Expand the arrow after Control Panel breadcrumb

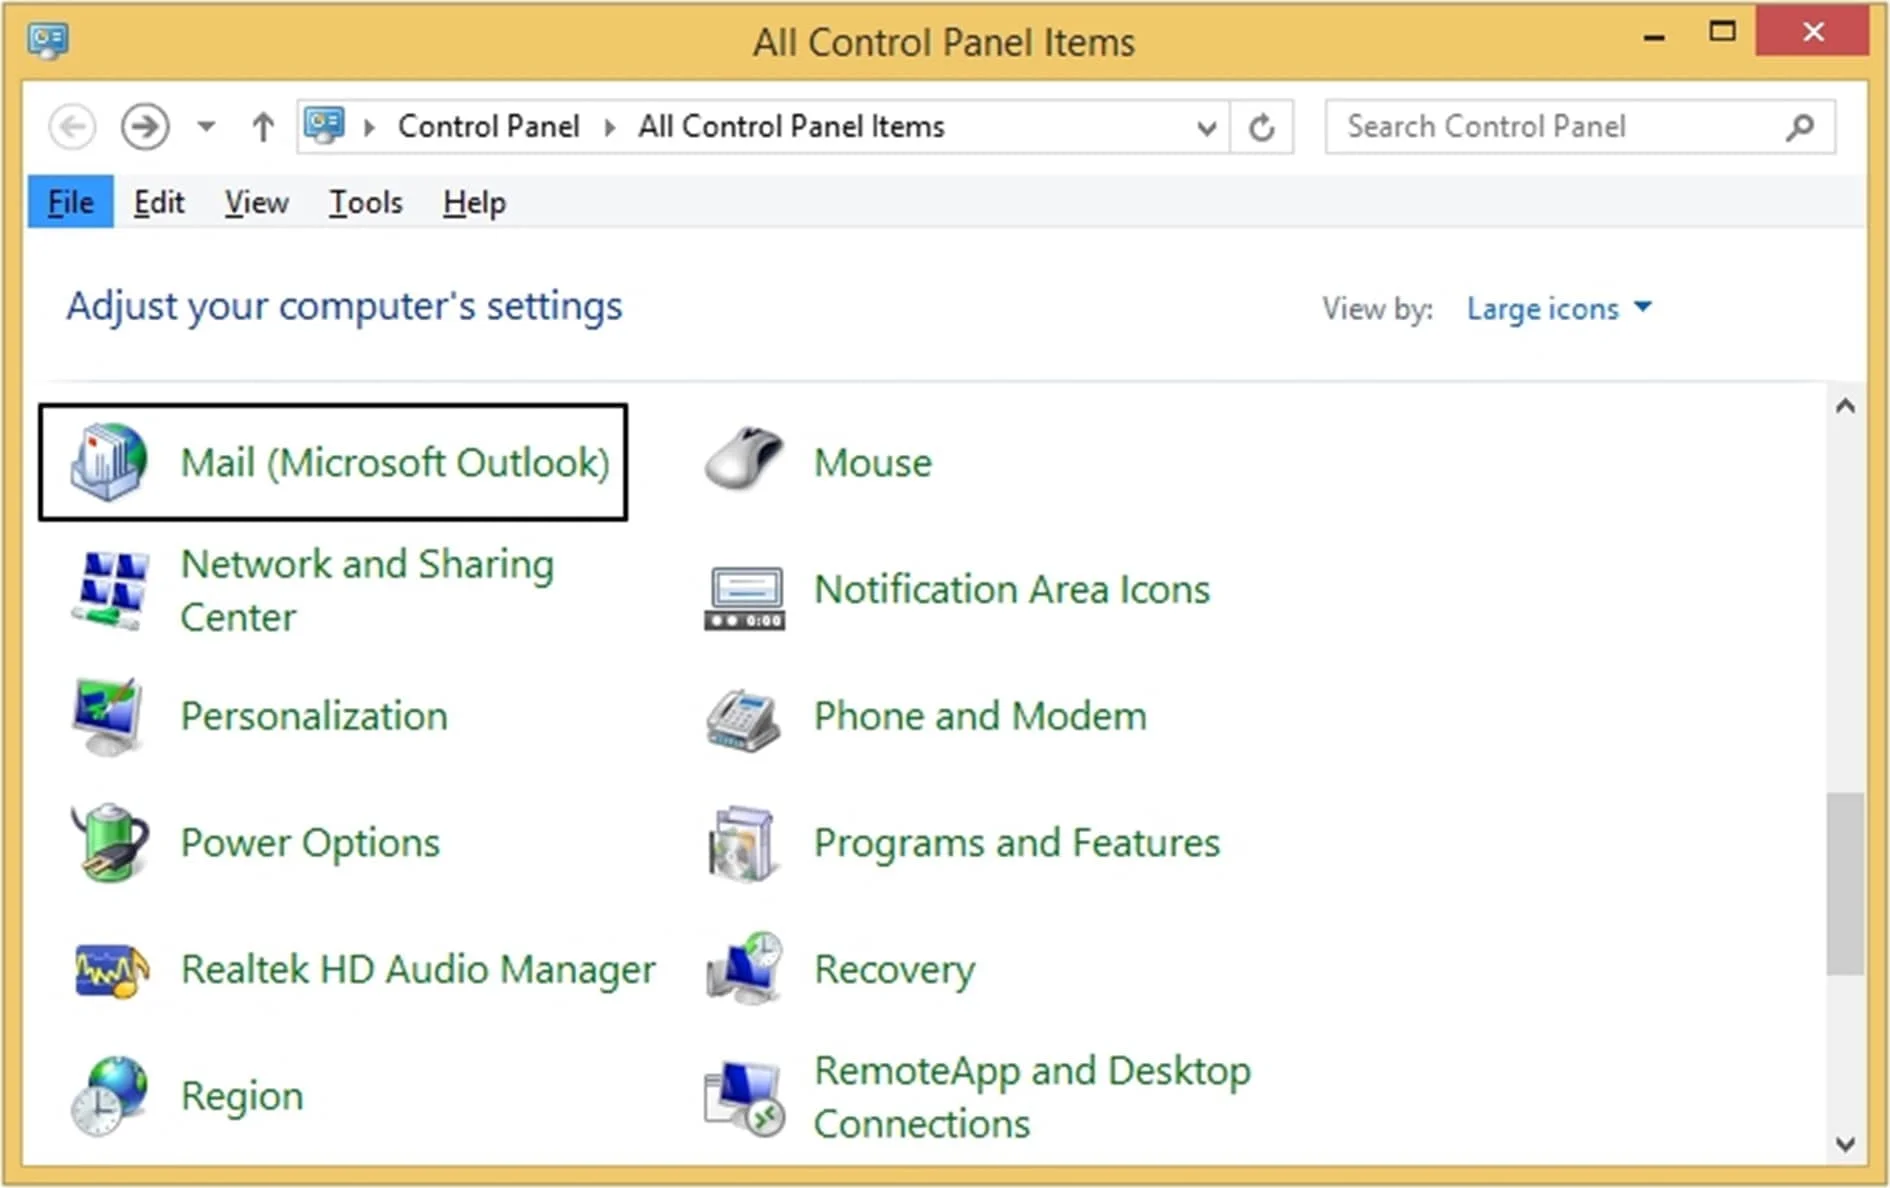point(609,127)
